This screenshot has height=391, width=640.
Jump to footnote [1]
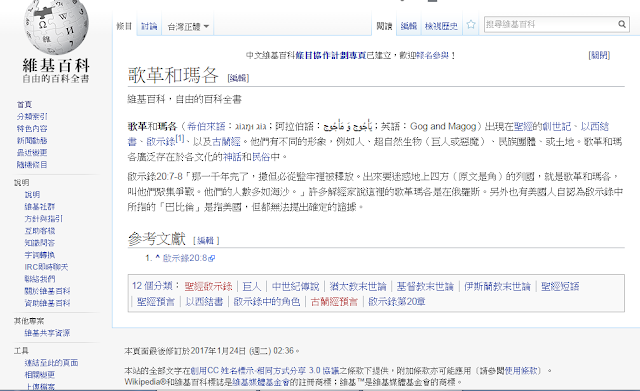pyautogui.click(x=180, y=138)
